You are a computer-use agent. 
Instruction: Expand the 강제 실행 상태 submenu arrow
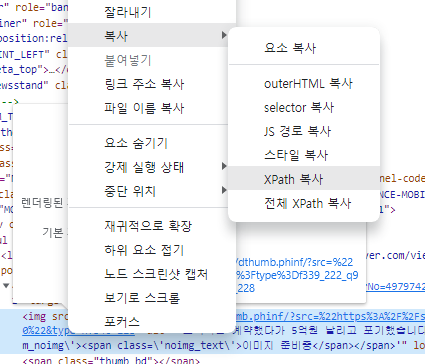[x=224, y=166]
